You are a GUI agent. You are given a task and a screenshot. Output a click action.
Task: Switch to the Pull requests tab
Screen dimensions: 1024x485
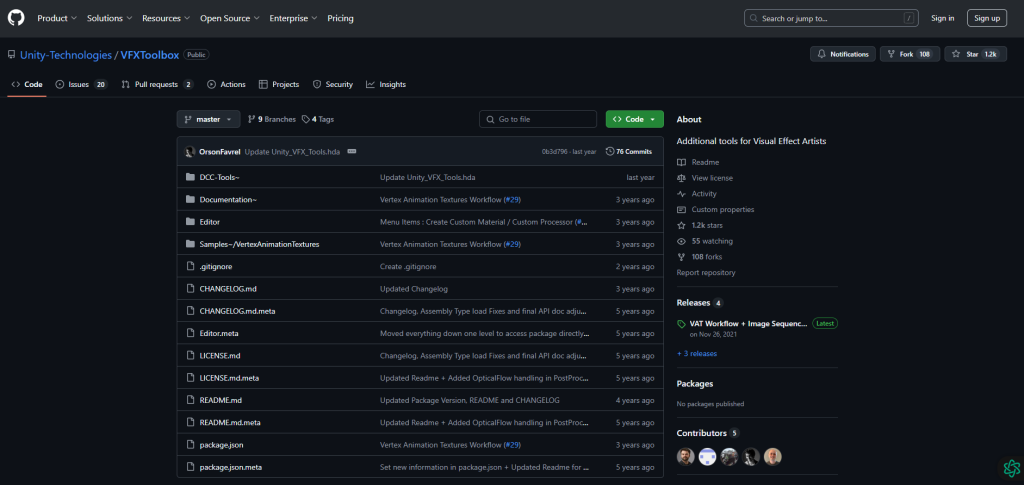tap(157, 84)
